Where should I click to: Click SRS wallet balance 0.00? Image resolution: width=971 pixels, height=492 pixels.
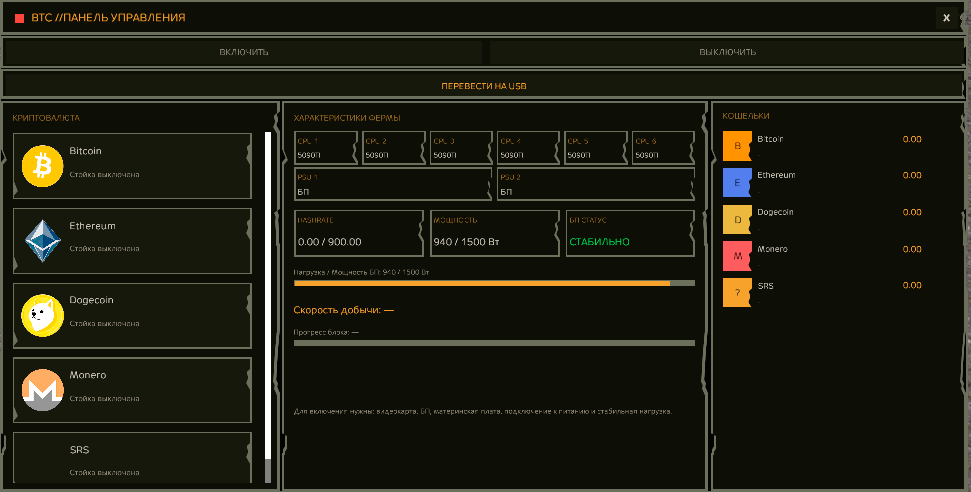coord(912,286)
